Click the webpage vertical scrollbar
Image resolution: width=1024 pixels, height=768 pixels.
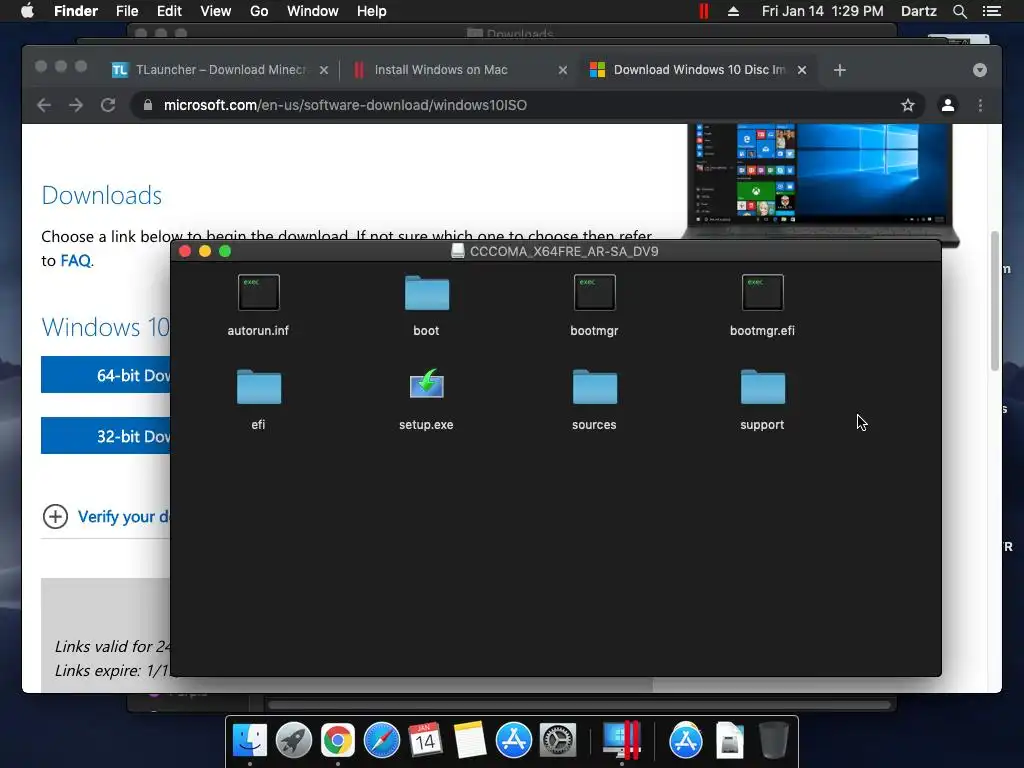click(x=995, y=300)
